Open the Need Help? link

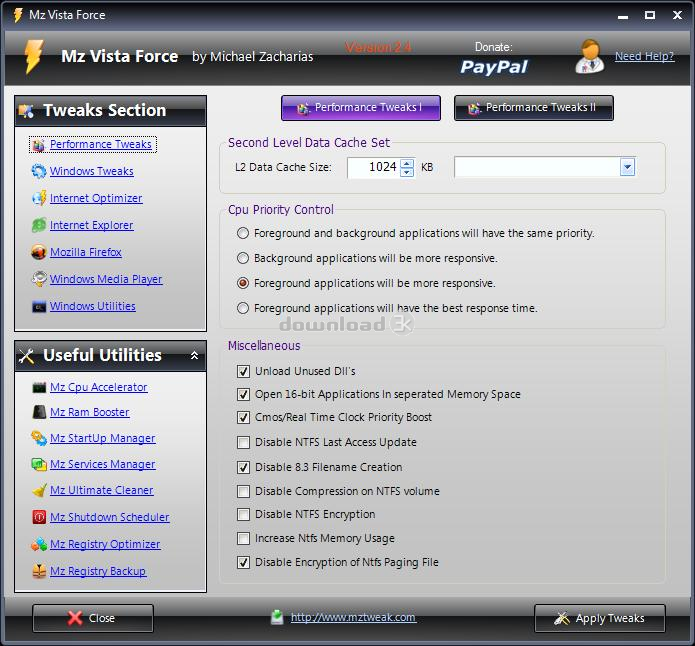[644, 56]
